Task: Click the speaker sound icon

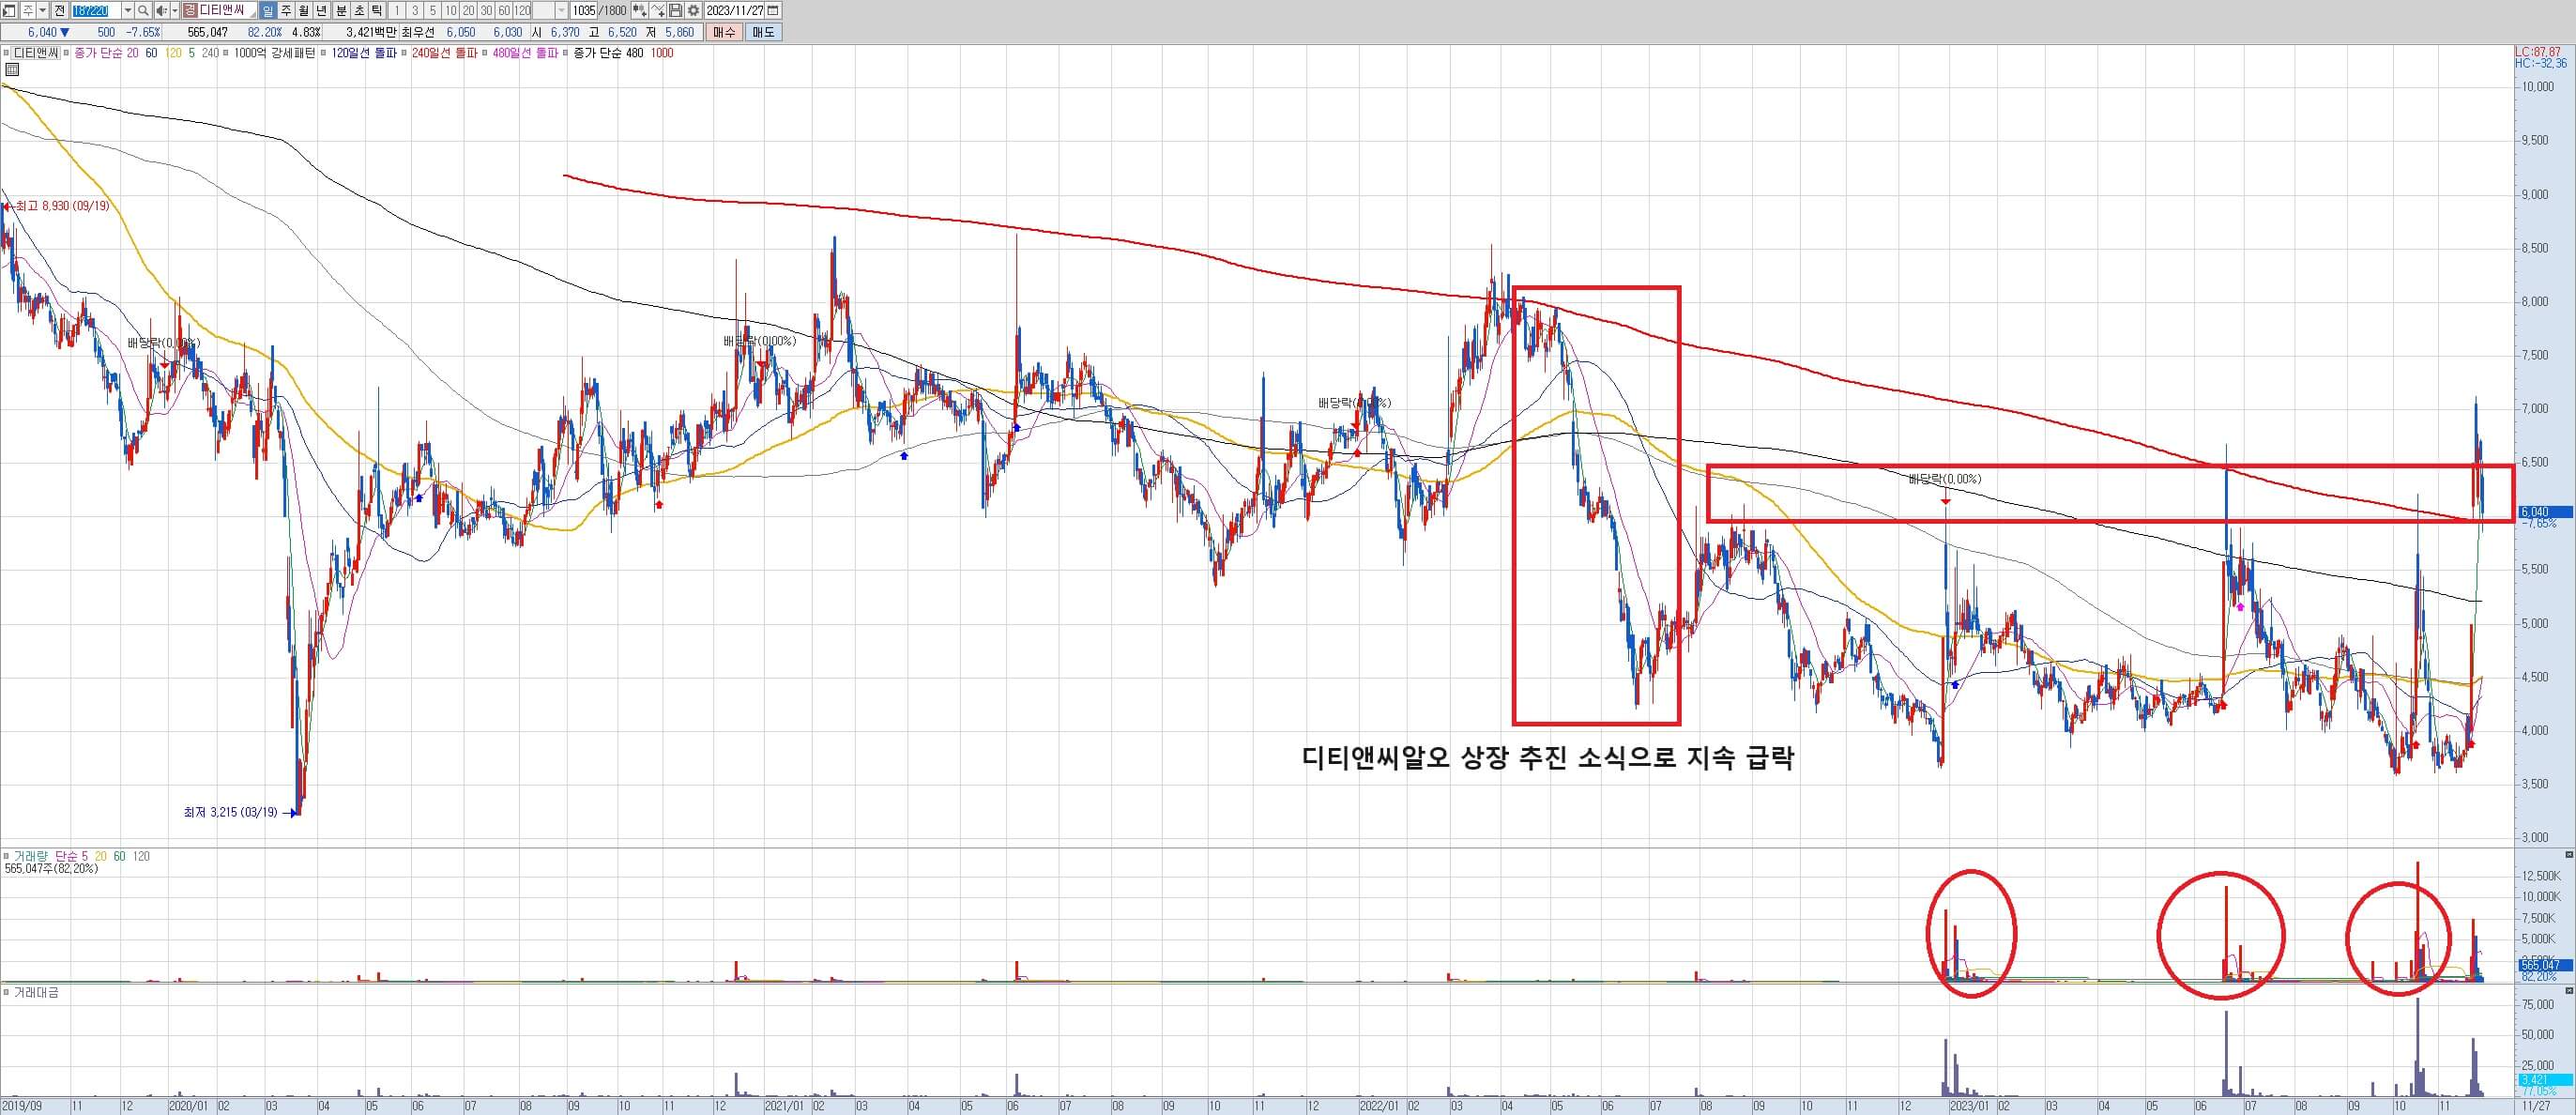Action: pyautogui.click(x=161, y=11)
